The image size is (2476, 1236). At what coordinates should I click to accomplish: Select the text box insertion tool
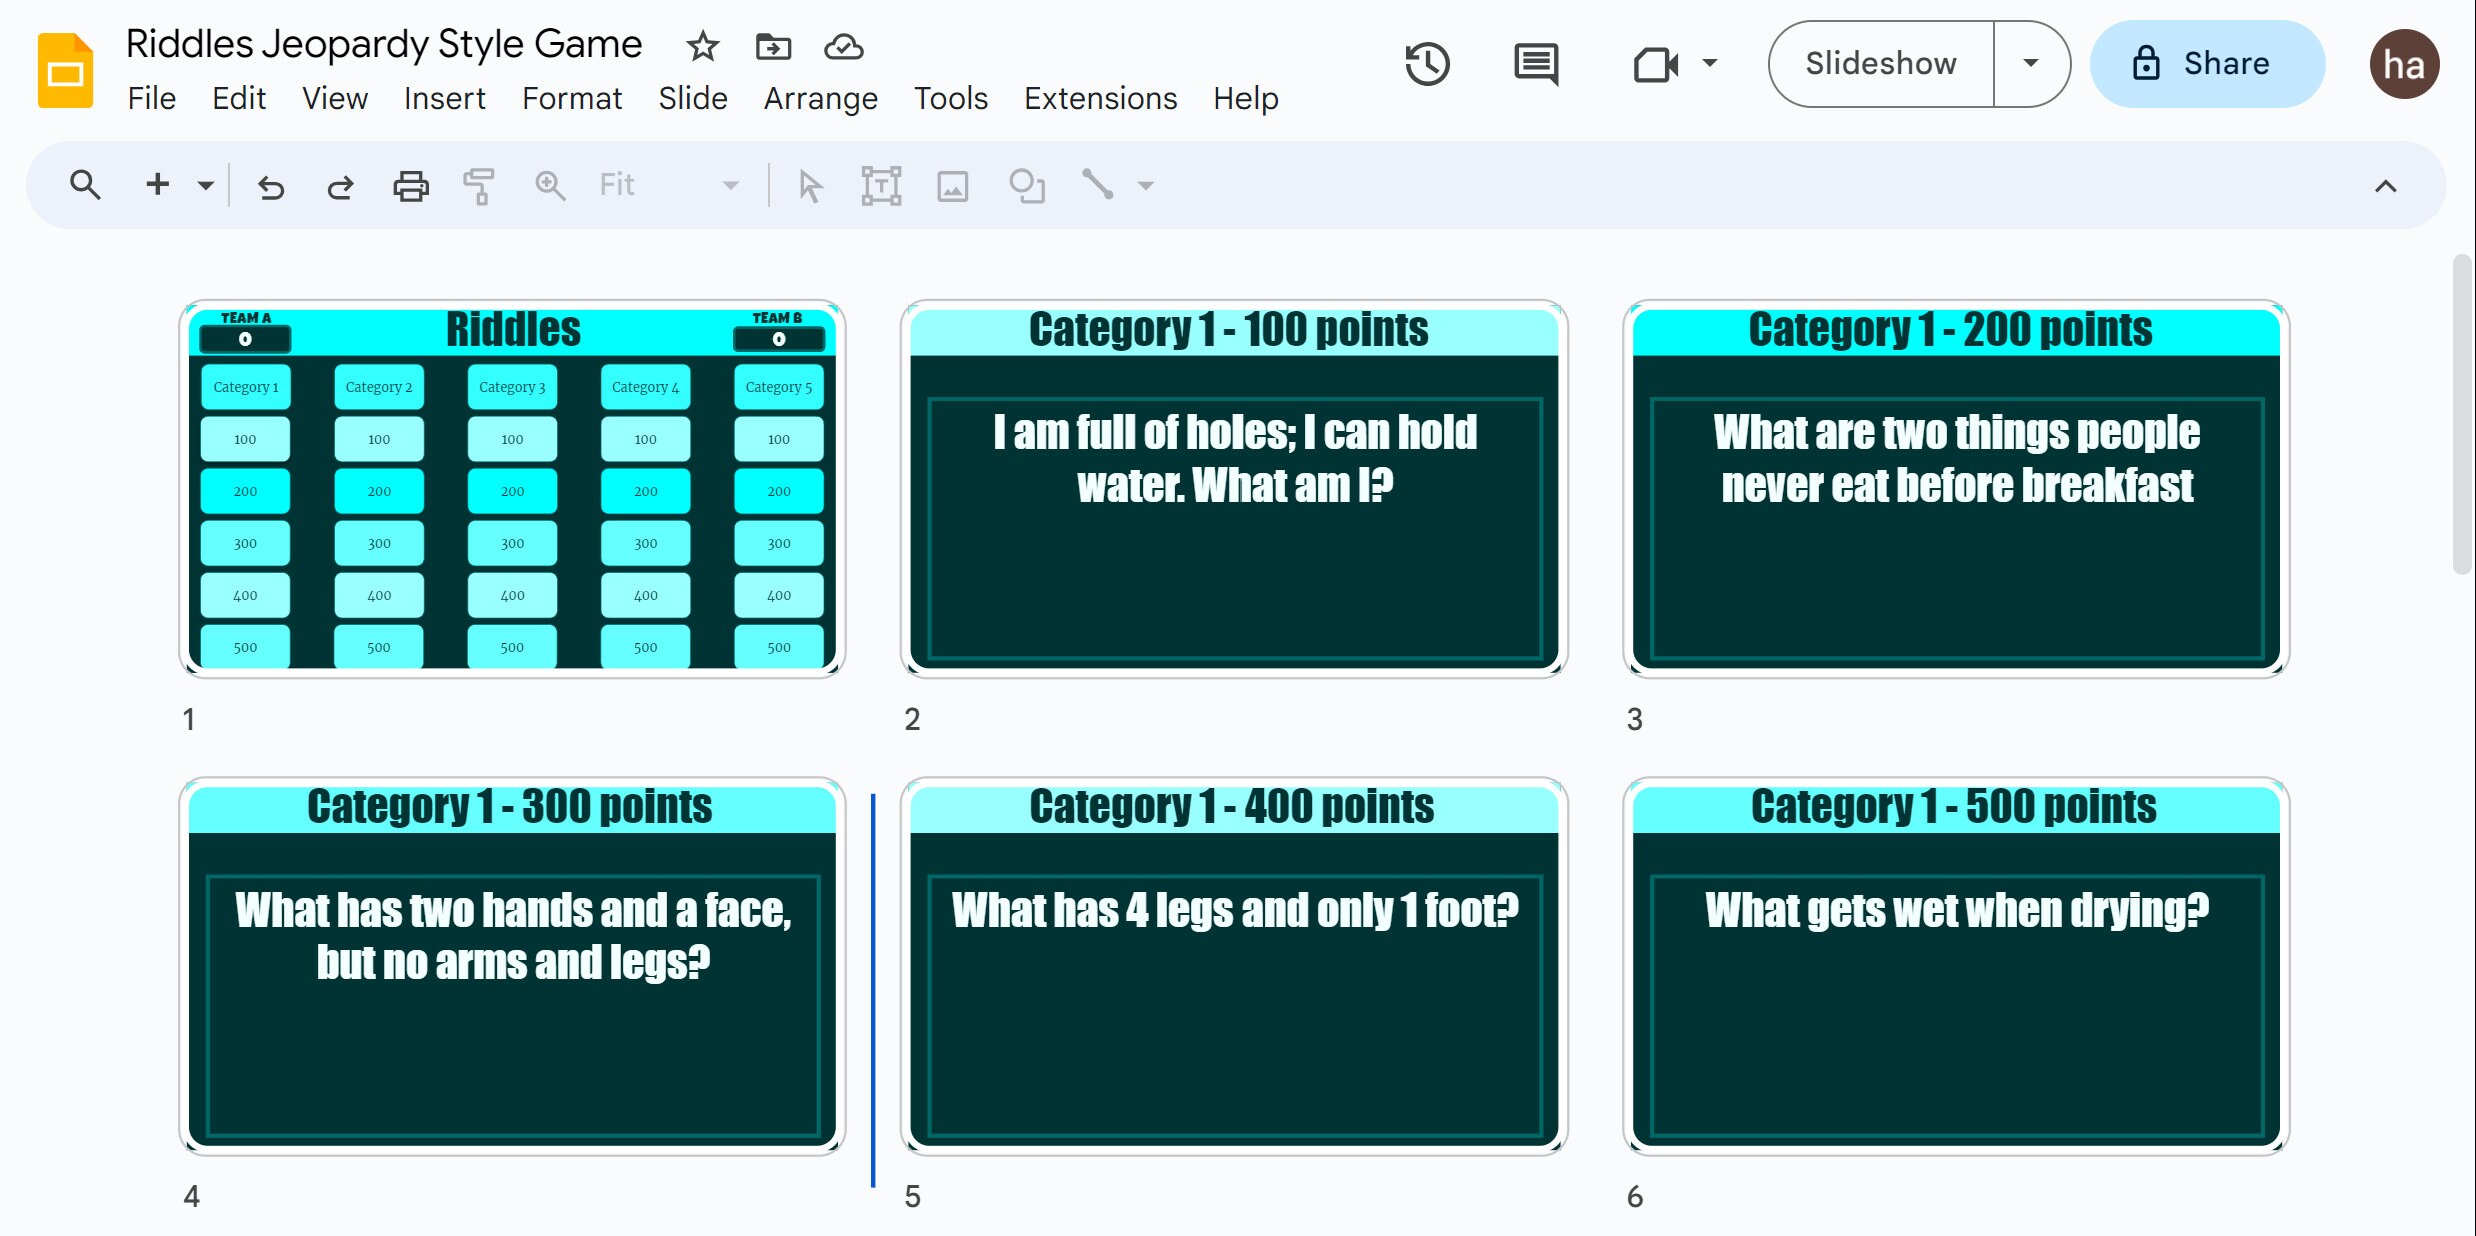click(880, 185)
